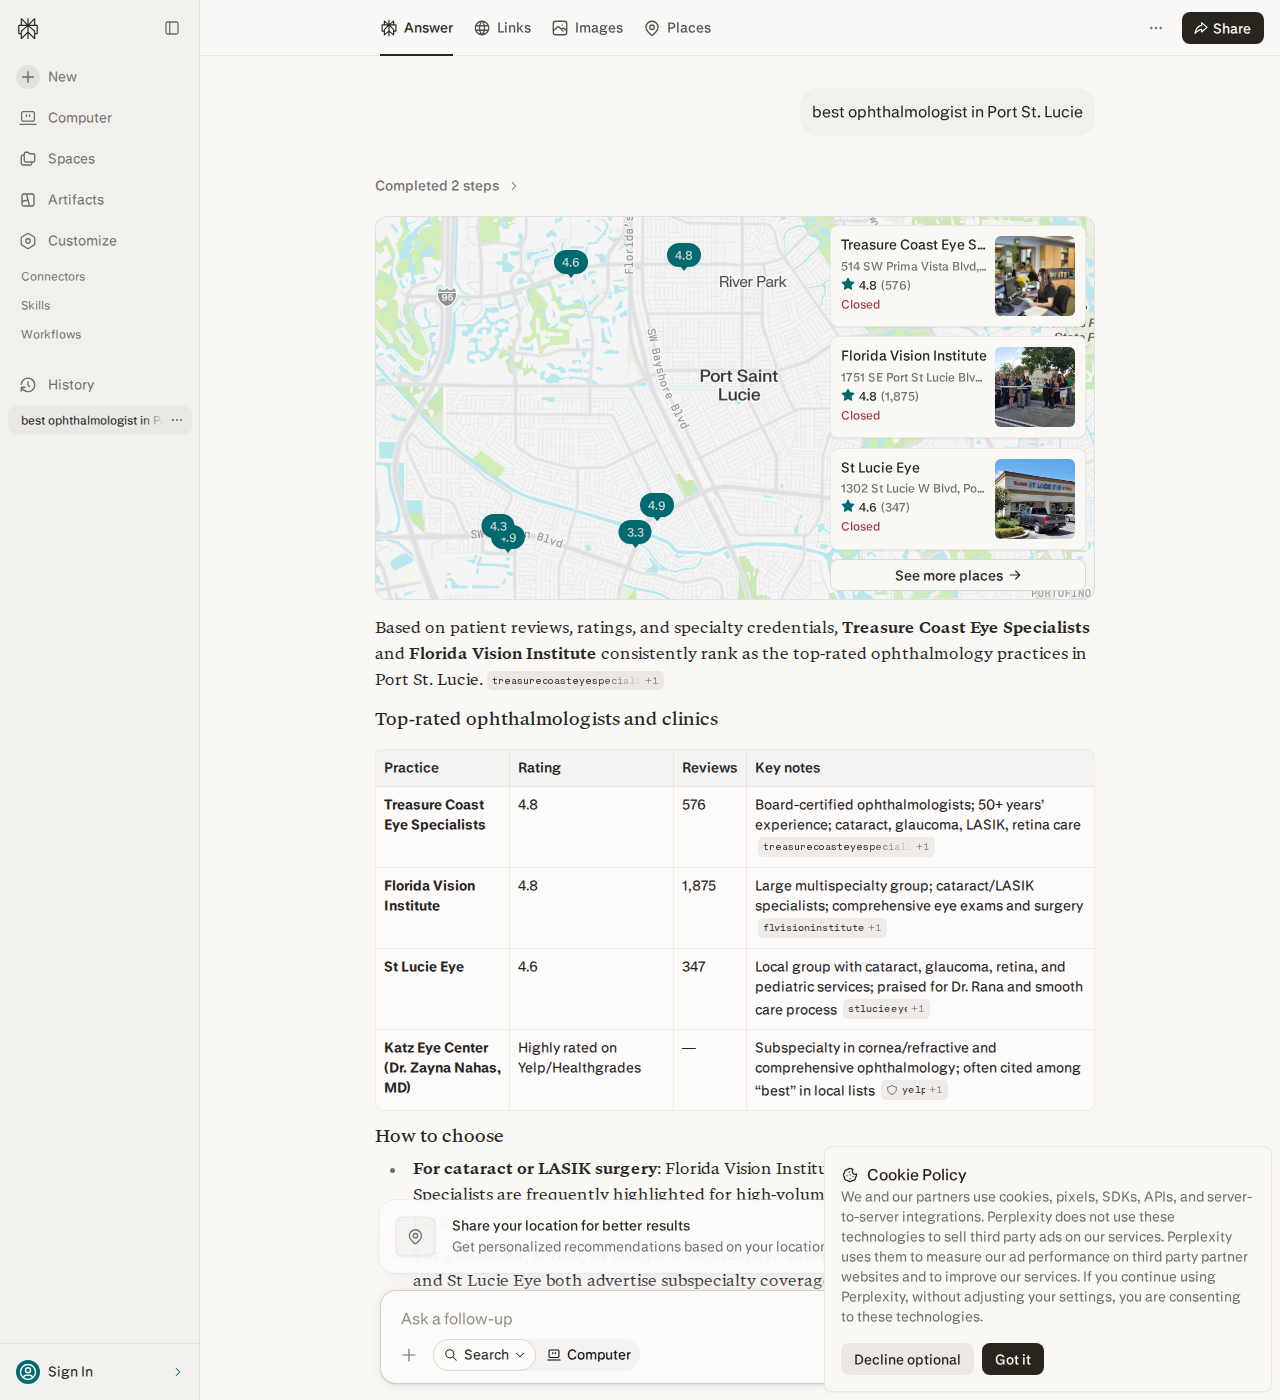Viewport: 1280px width, 1400px height.
Task: Start a New thread with plus icon
Action: point(47,77)
